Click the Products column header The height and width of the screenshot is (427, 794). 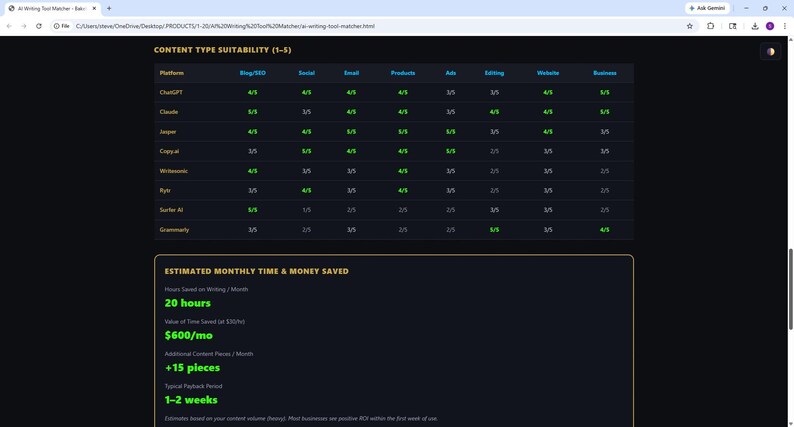[x=403, y=73]
